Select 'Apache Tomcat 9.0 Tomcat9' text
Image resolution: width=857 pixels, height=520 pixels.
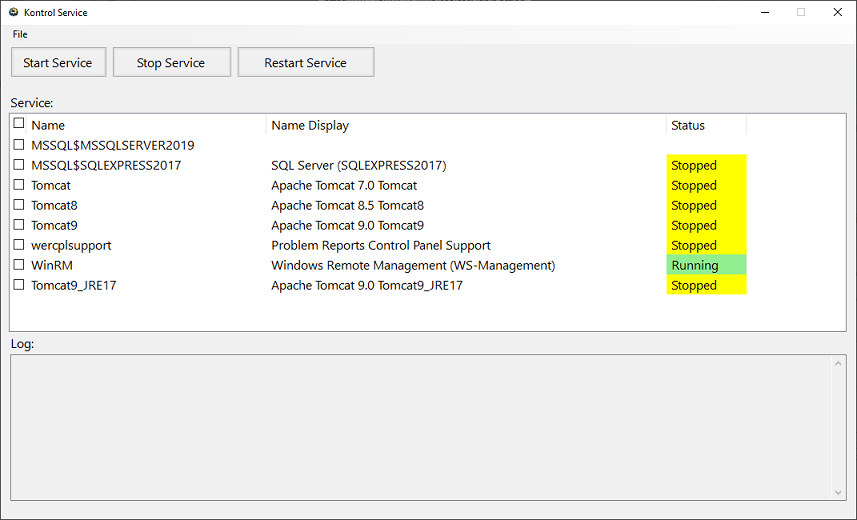[348, 225]
